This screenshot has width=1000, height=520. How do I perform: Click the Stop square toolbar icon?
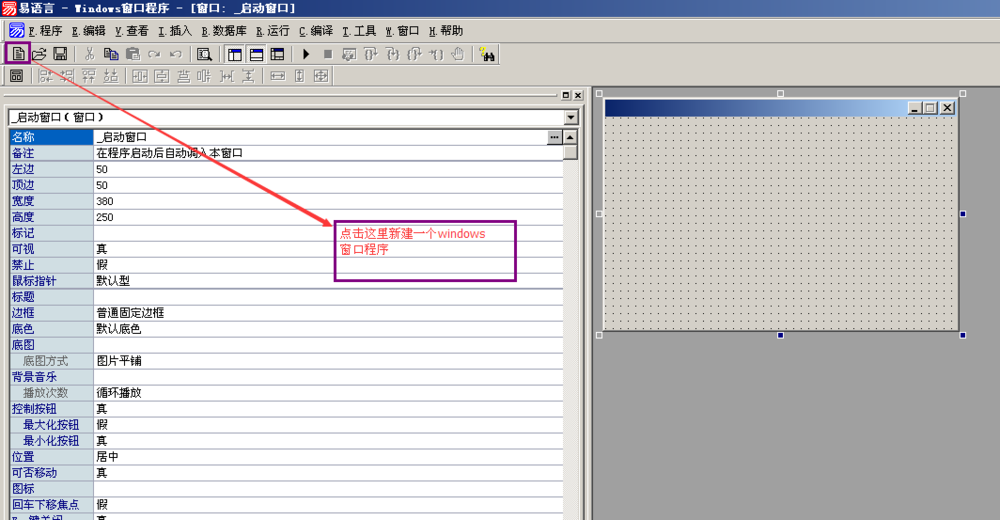pyautogui.click(x=328, y=54)
